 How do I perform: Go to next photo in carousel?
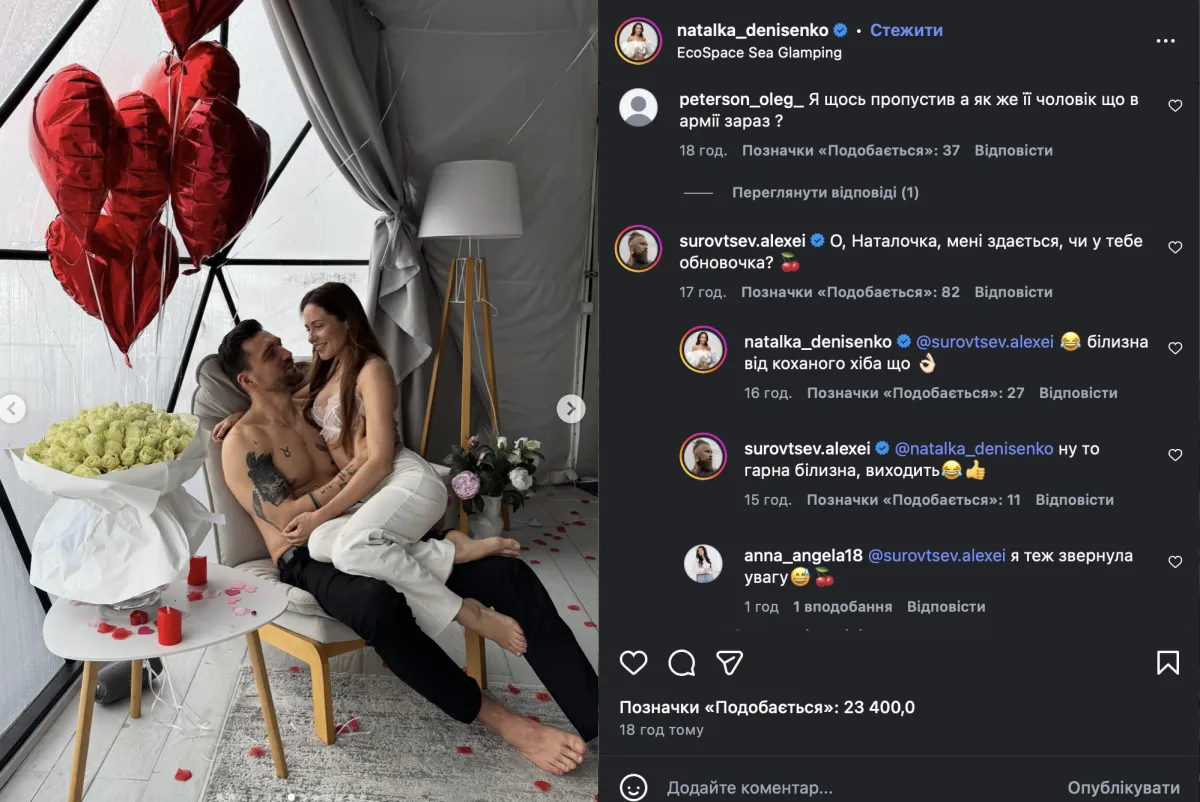click(571, 408)
